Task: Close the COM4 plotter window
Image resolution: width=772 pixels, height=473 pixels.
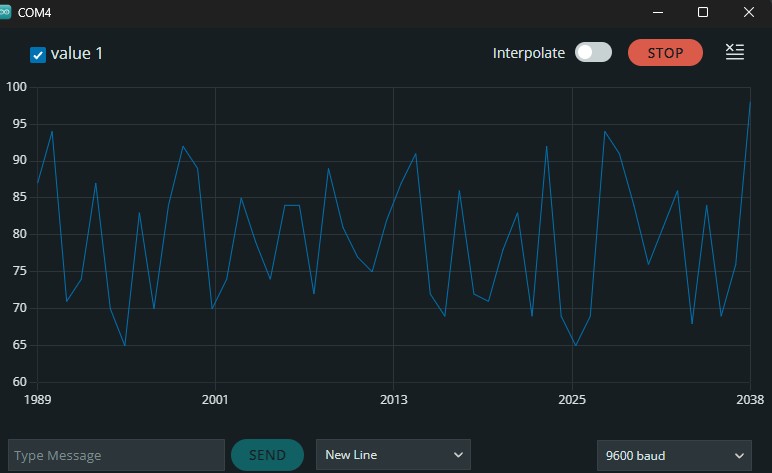Action: click(x=749, y=12)
